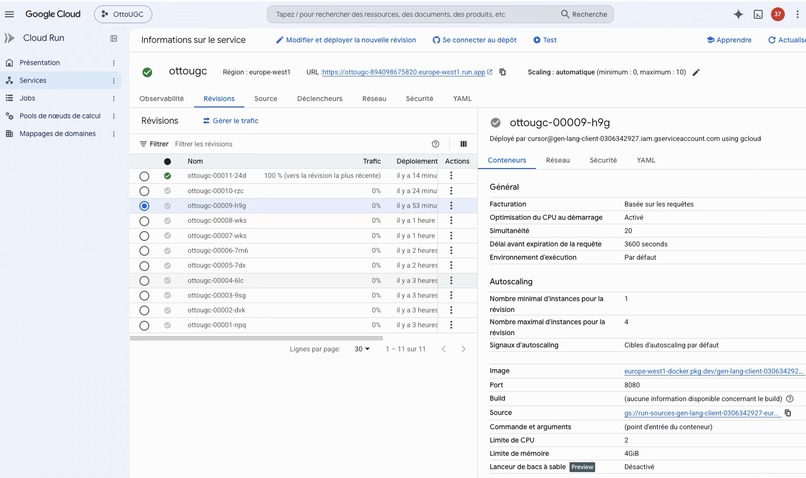Switch to the Observabilité tab

[161, 99]
